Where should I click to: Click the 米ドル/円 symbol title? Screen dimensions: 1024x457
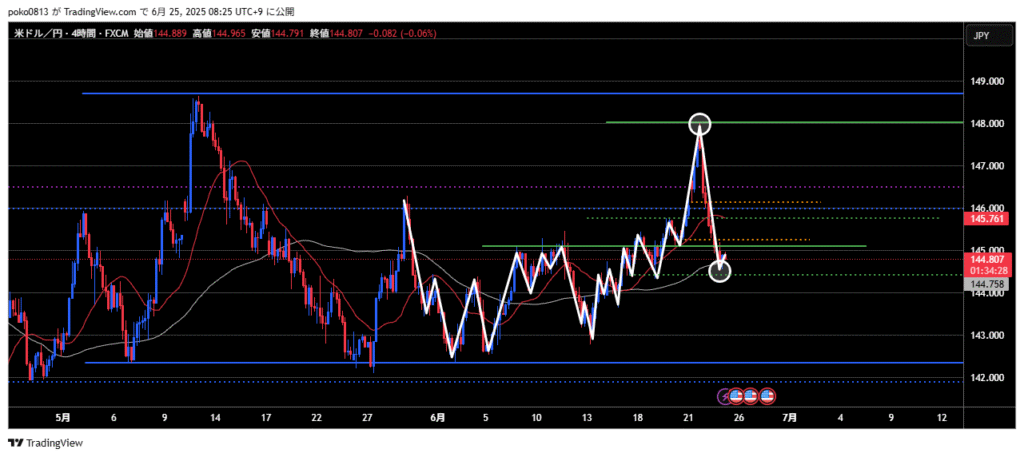pos(33,34)
